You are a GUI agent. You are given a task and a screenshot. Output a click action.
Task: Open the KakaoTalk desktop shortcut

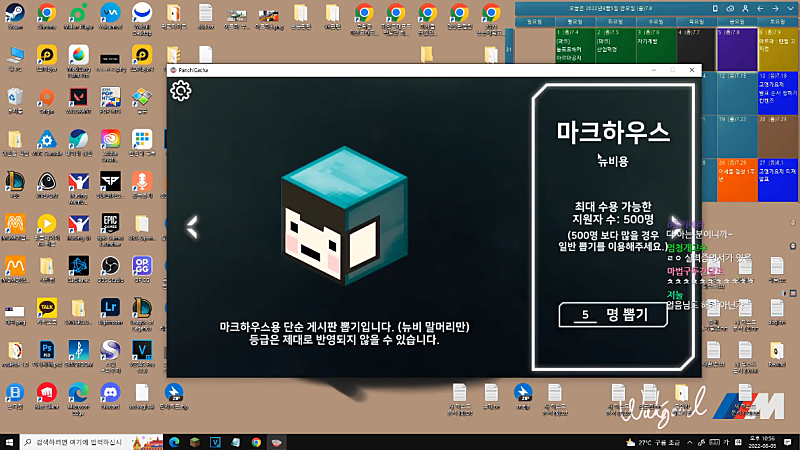pyautogui.click(x=46, y=312)
